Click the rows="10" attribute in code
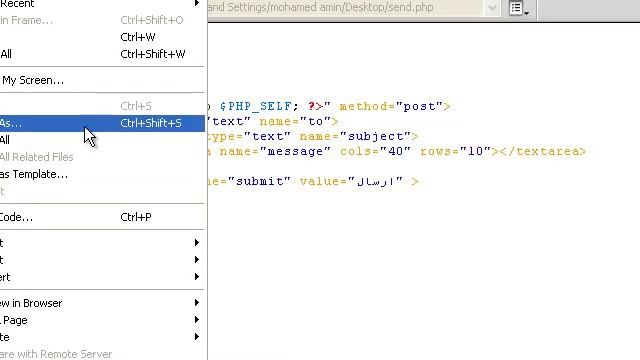 click(456, 151)
